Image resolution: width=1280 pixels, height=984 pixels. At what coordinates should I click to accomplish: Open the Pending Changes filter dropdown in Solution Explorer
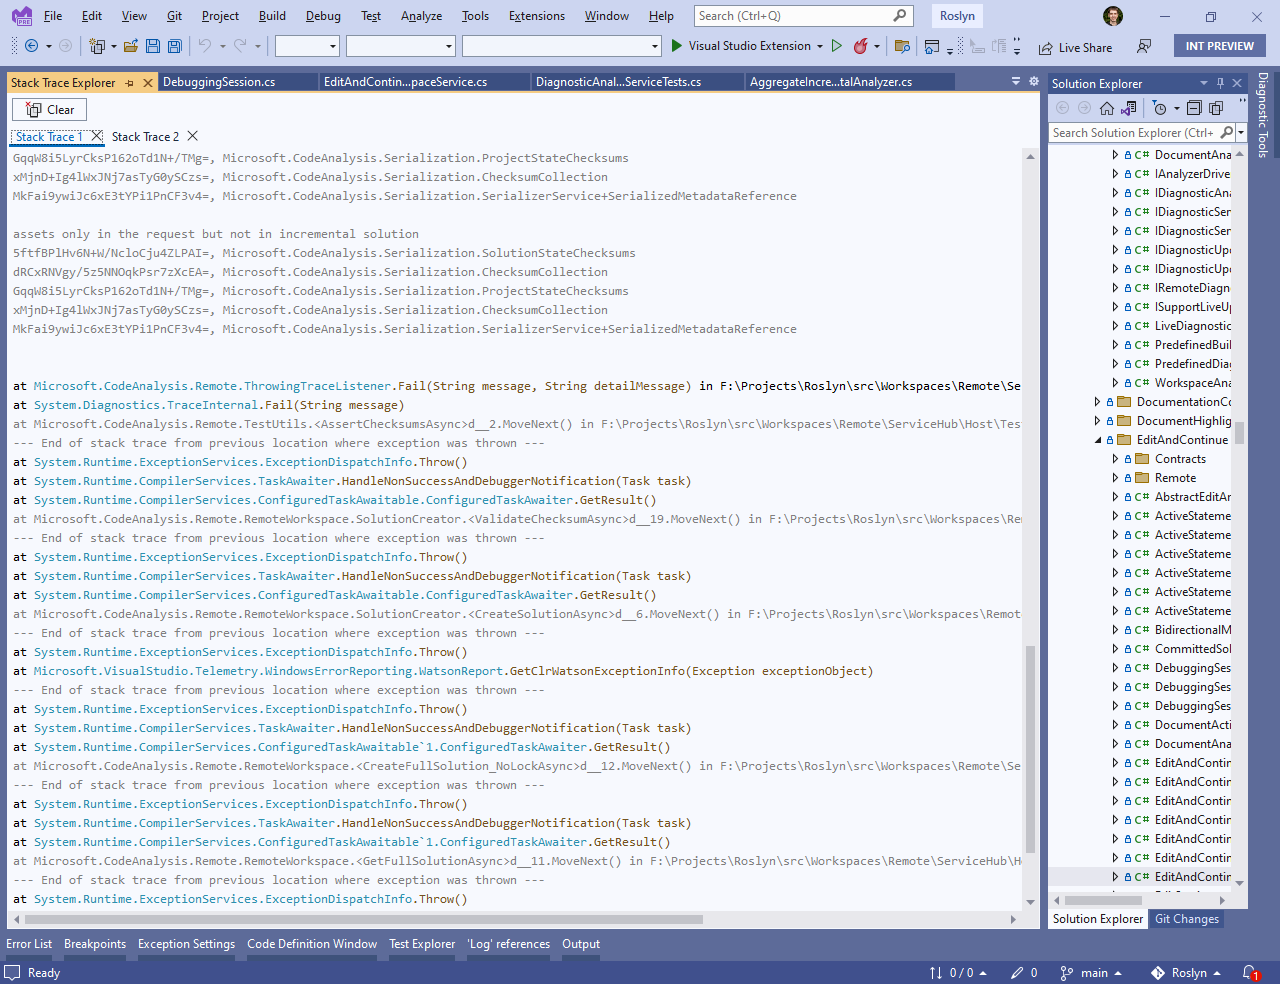pos(1177,108)
